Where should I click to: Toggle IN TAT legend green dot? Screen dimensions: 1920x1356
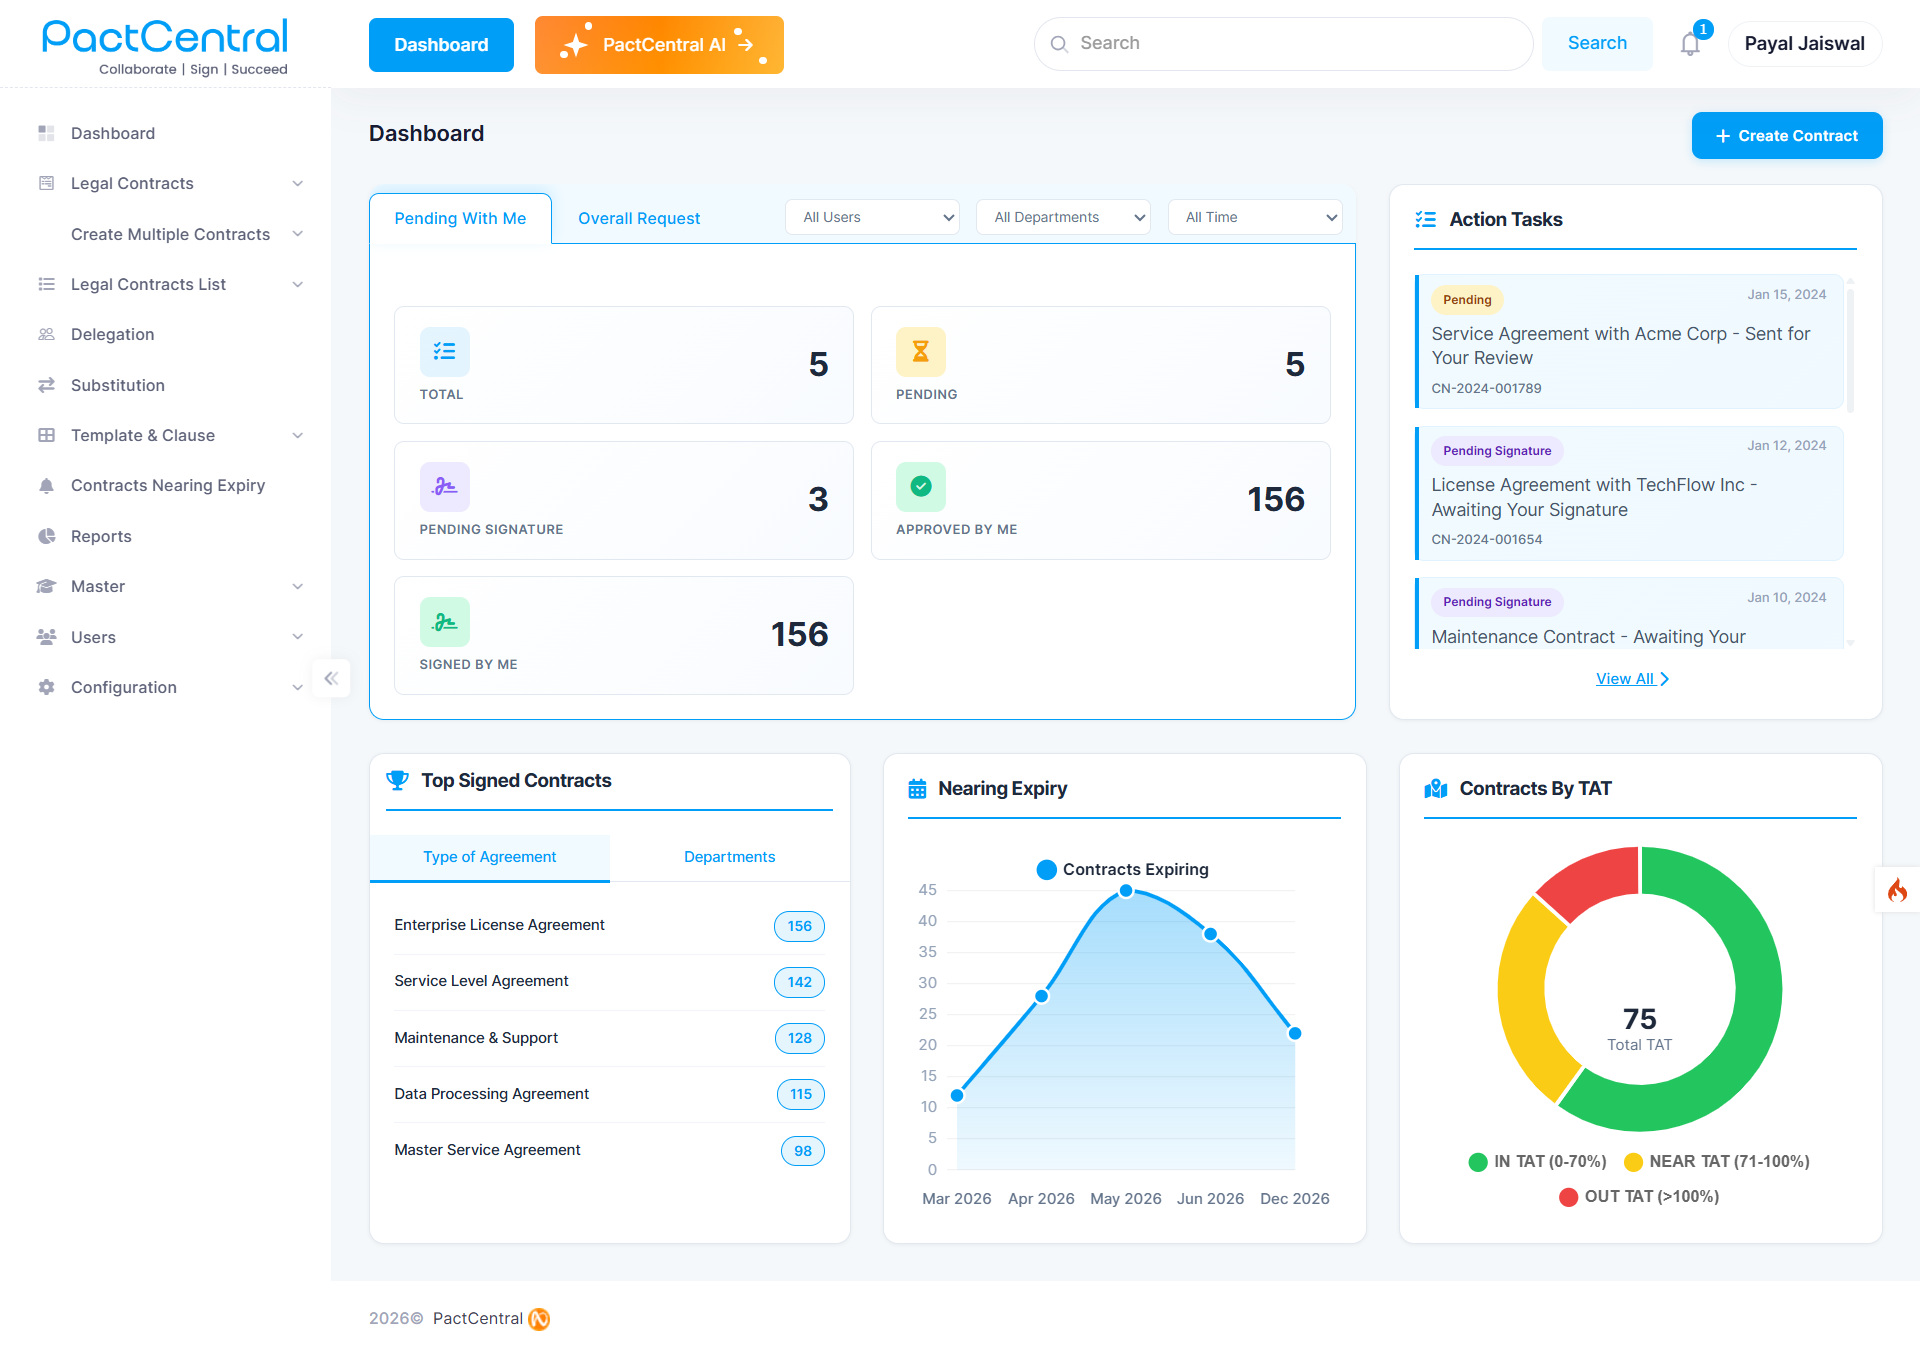click(1477, 1161)
